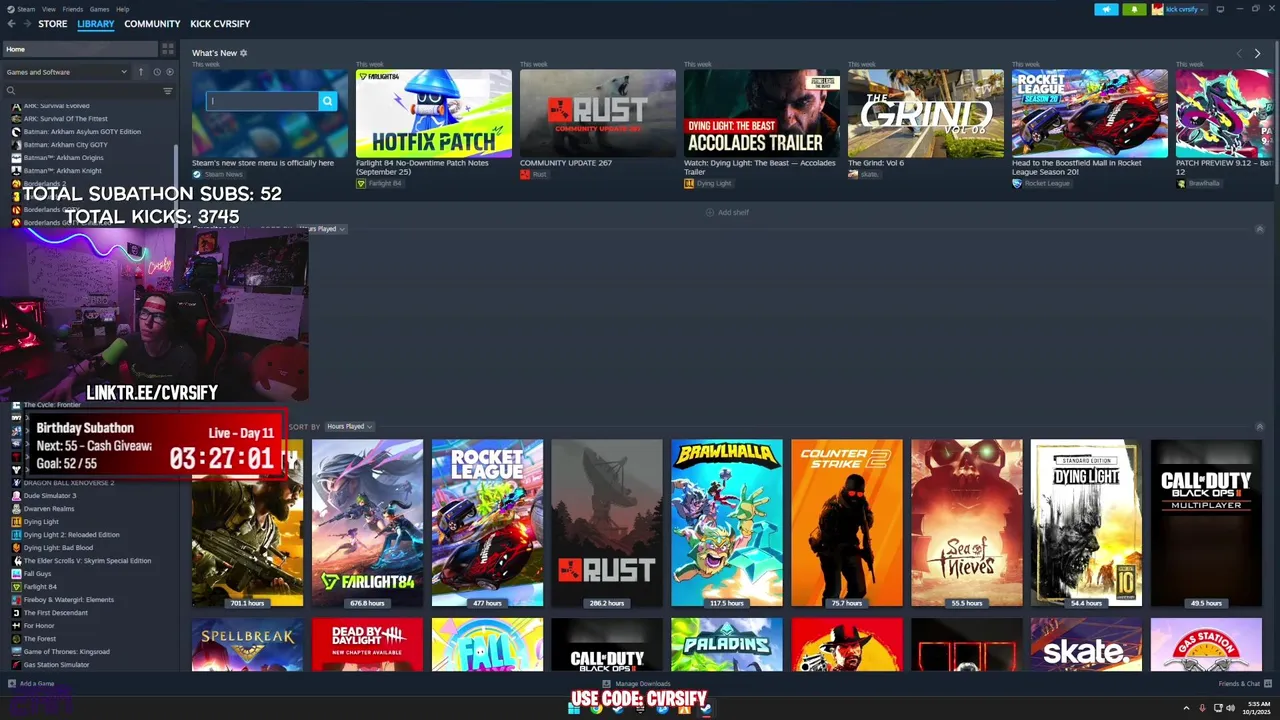Click Batman: Arkham Origins list icon
The width and height of the screenshot is (1280, 720).
(x=16, y=158)
